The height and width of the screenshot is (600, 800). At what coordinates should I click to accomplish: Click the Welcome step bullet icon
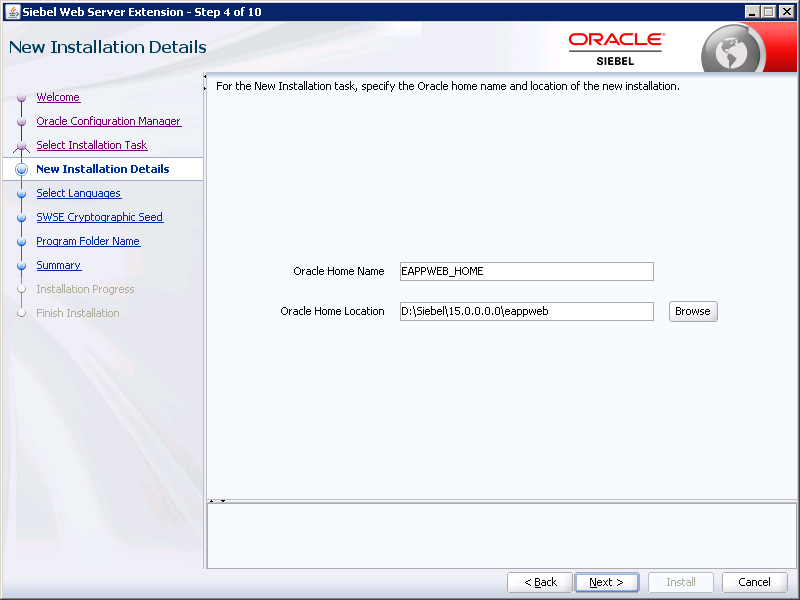pos(21,97)
